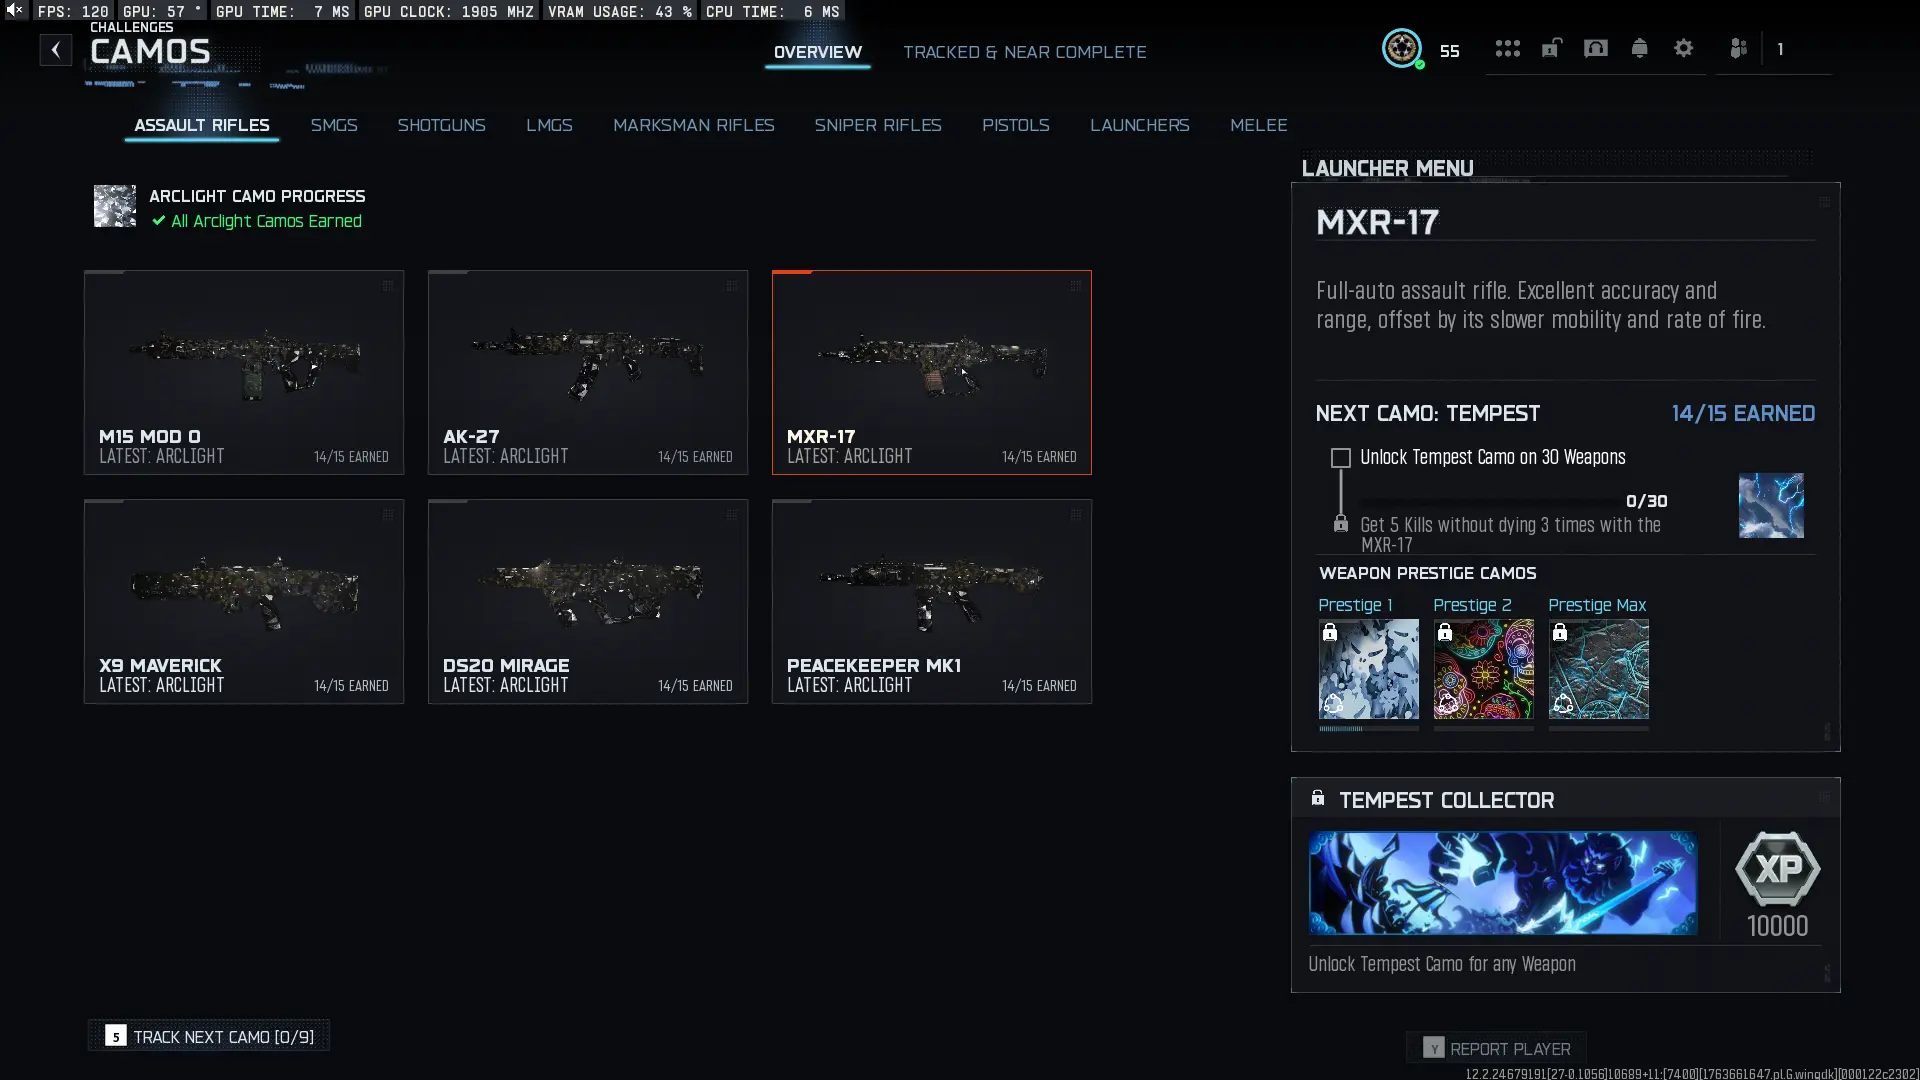Open Tracked & Near Complete tab
The height and width of the screenshot is (1080, 1920).
[x=1024, y=52]
